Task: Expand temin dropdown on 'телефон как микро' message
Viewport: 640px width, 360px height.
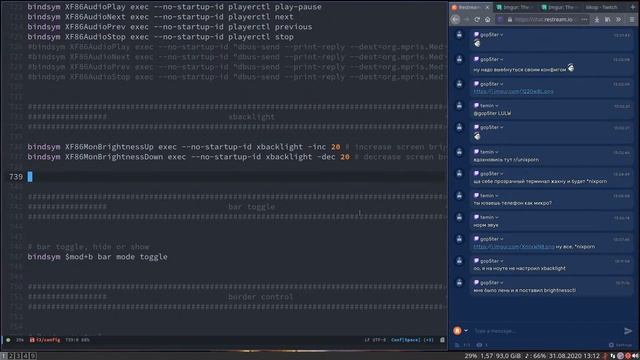Action: [x=497, y=196]
